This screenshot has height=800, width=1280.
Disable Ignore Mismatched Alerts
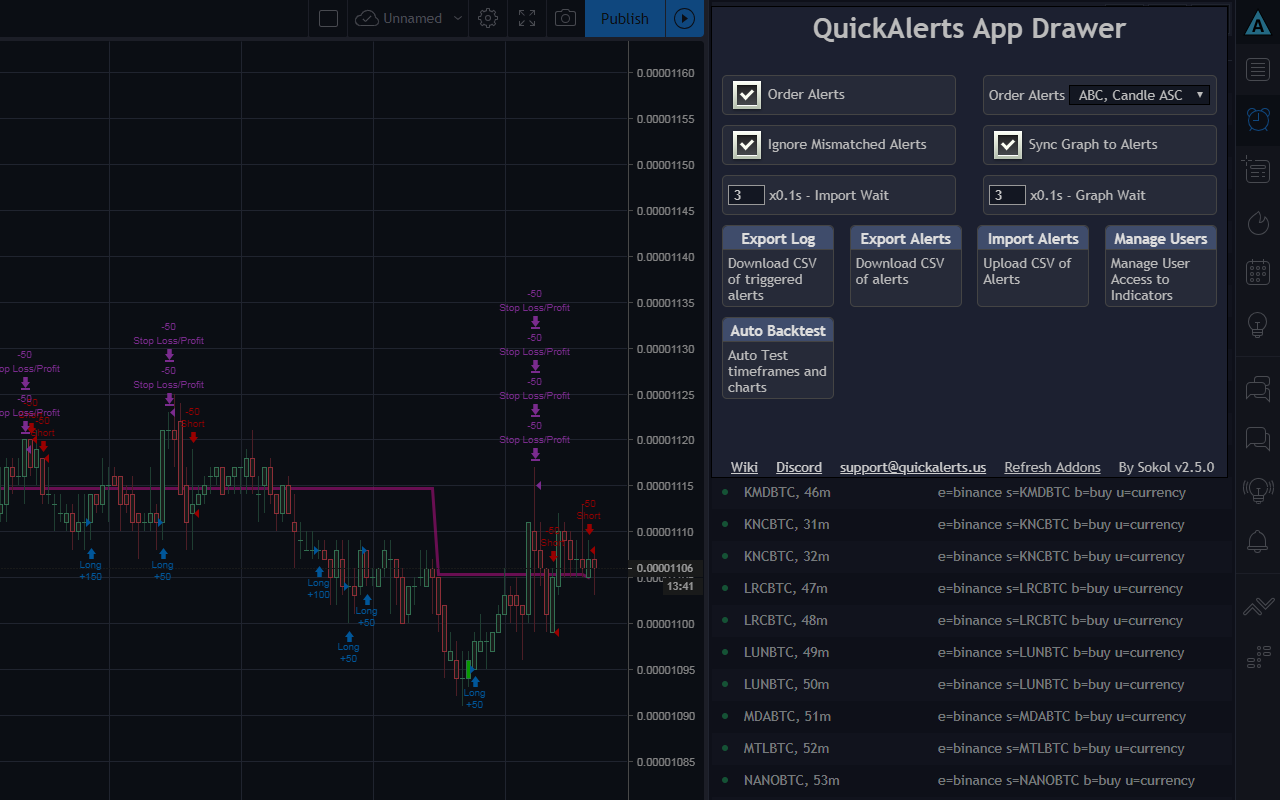click(746, 144)
